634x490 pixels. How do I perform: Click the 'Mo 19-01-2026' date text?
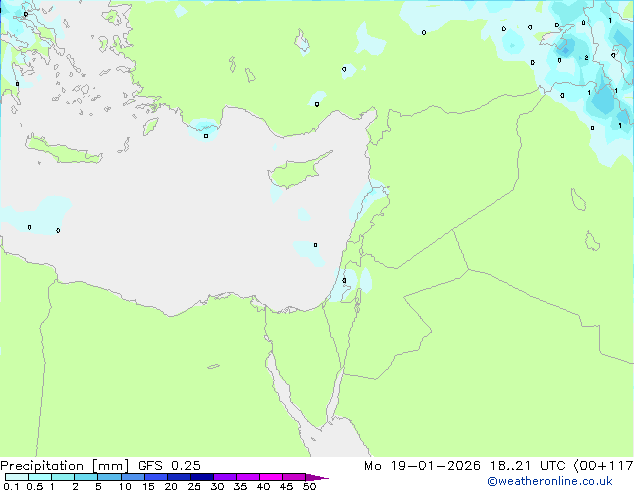point(422,466)
